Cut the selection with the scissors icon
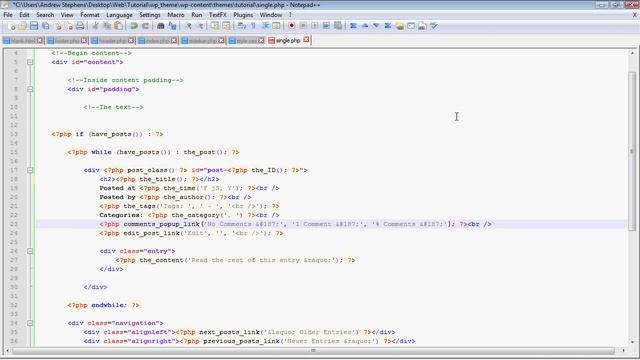The image size is (640, 360). [x=96, y=26]
